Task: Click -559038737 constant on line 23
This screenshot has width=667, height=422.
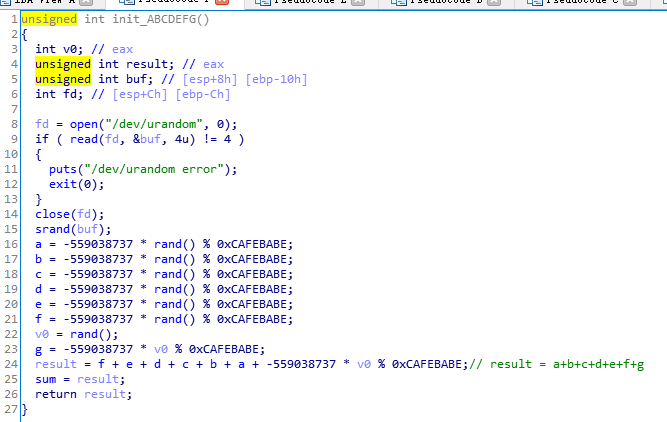Action: point(98,349)
